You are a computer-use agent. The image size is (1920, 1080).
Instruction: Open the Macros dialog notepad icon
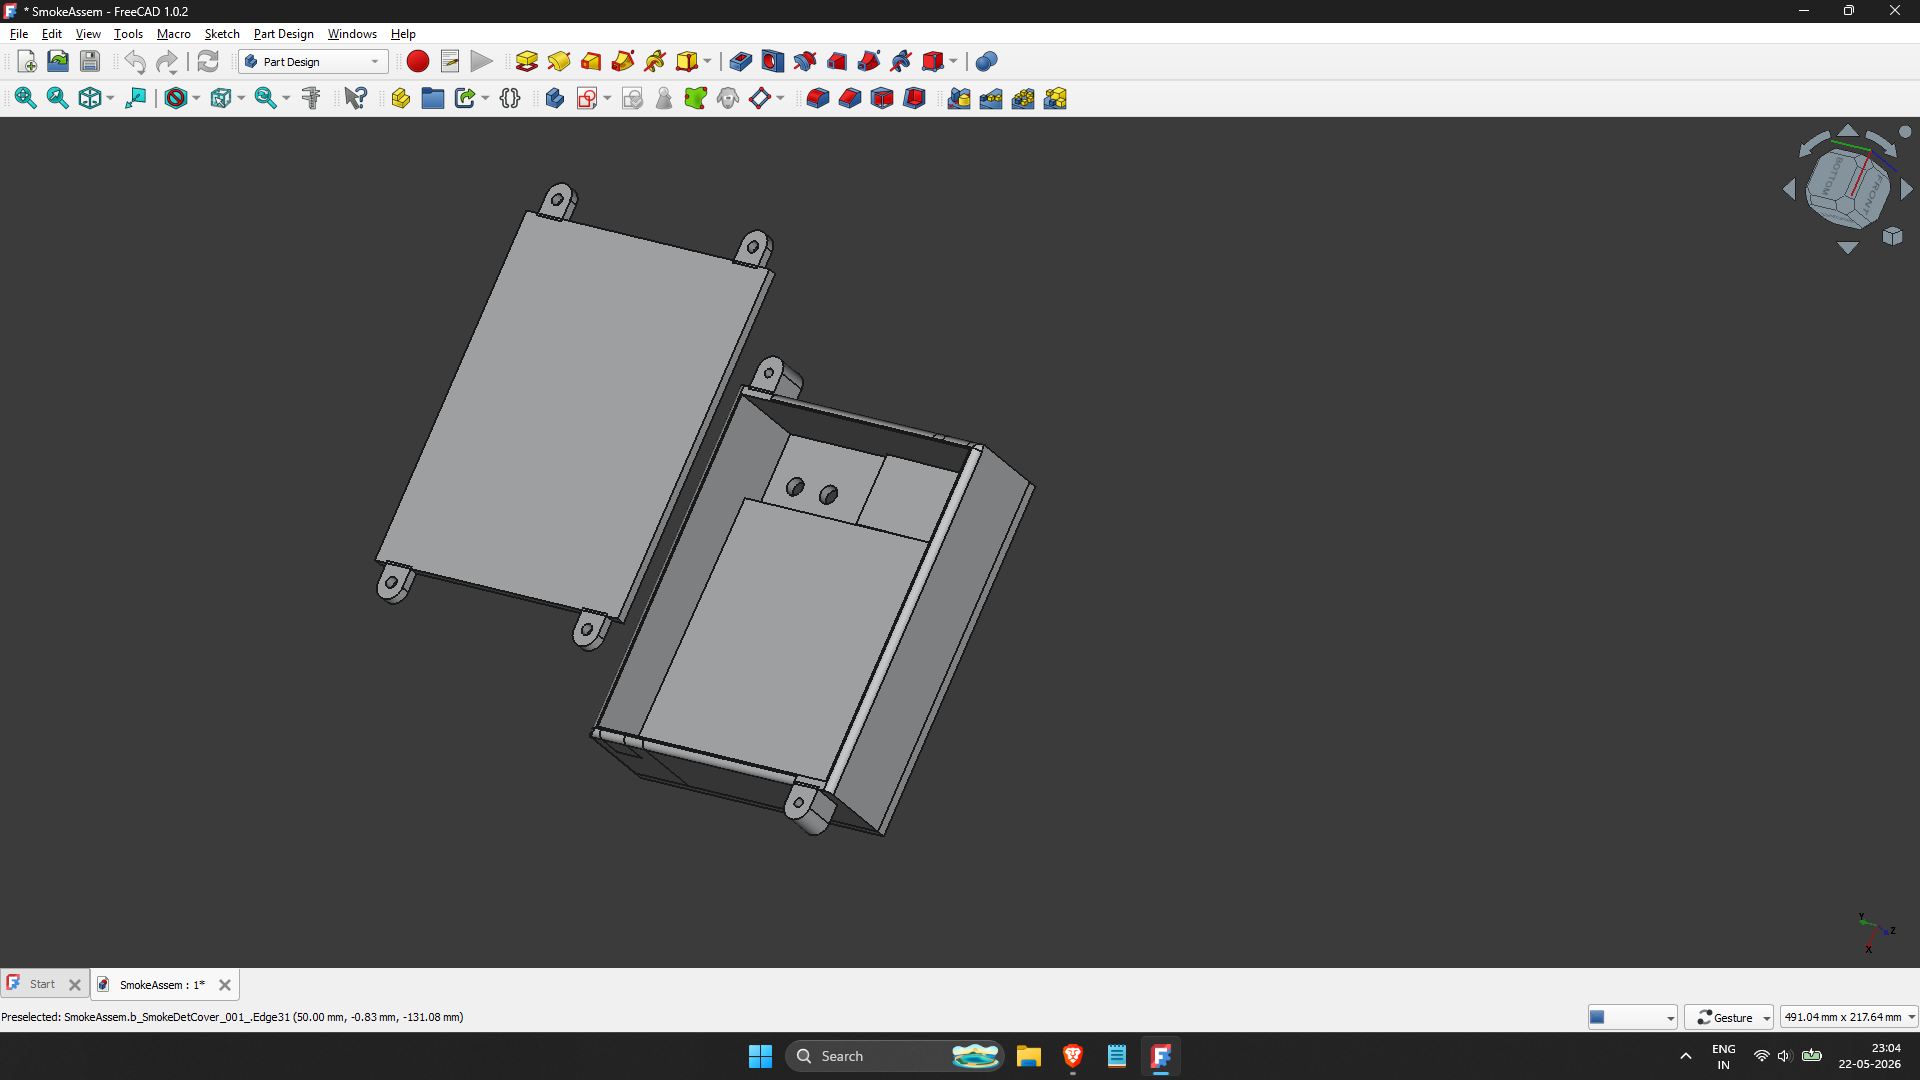(450, 62)
